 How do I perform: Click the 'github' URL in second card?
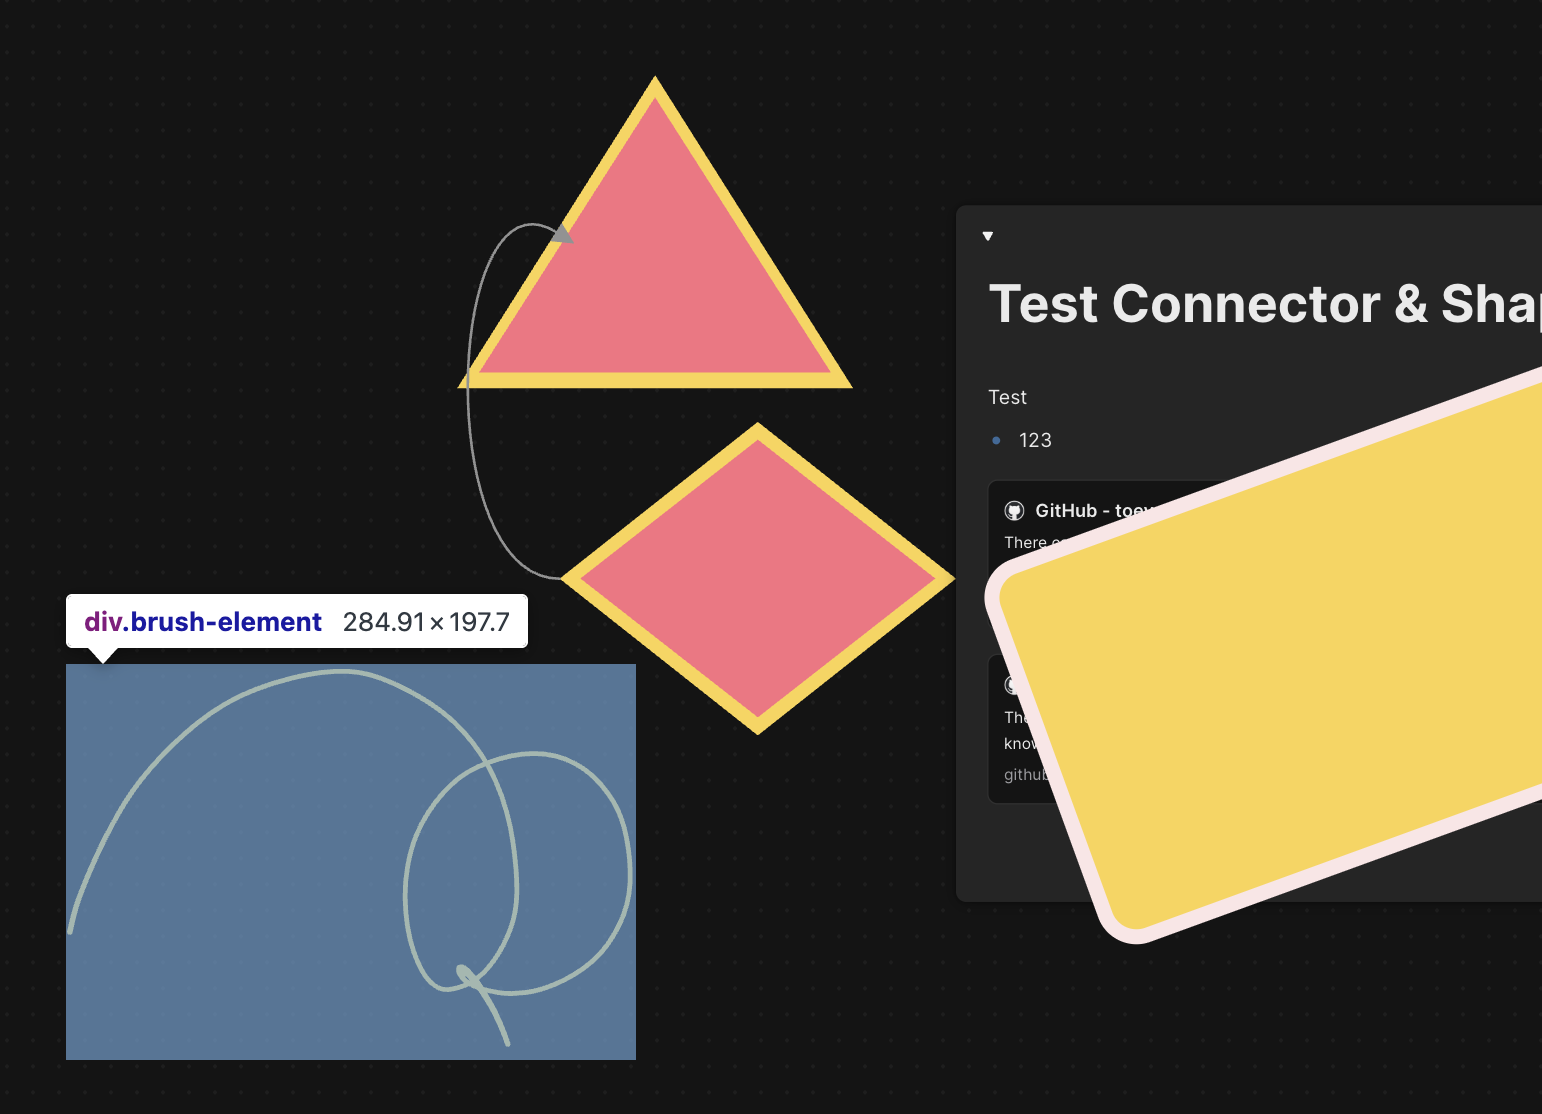pyautogui.click(x=1024, y=775)
